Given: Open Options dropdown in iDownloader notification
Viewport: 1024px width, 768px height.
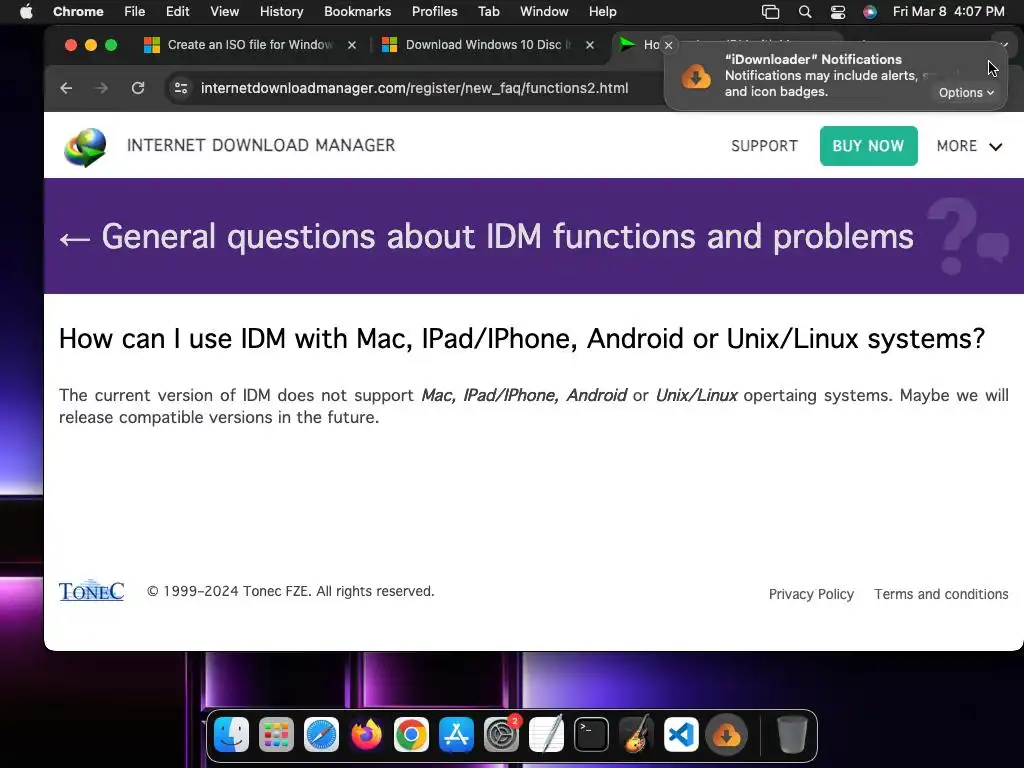Looking at the screenshot, I should (966, 93).
